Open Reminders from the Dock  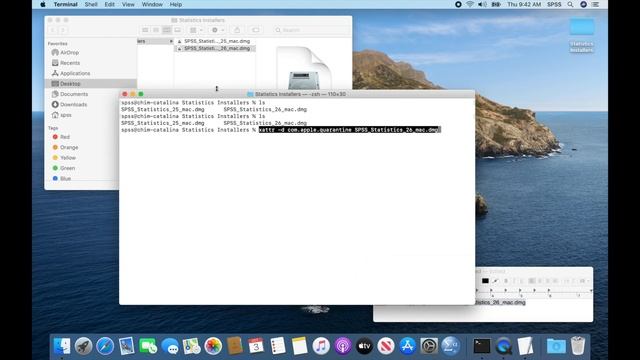point(278,346)
